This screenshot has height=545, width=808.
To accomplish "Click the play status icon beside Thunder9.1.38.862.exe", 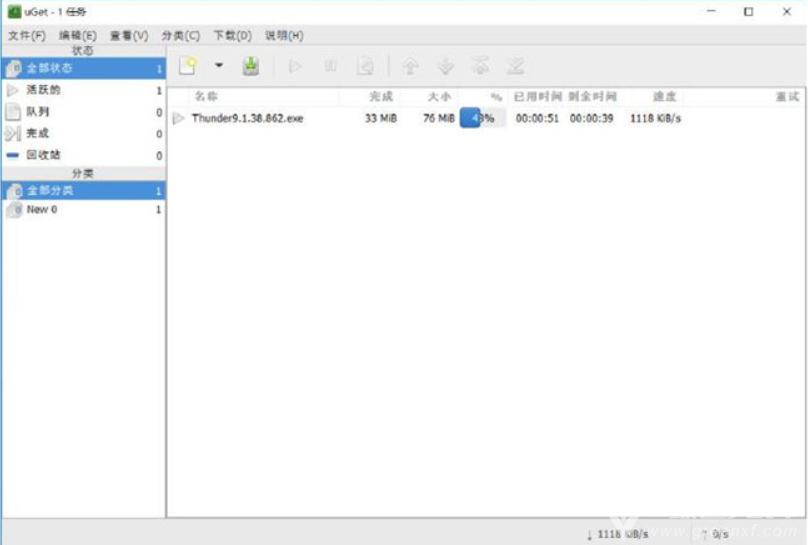I will (x=178, y=118).
